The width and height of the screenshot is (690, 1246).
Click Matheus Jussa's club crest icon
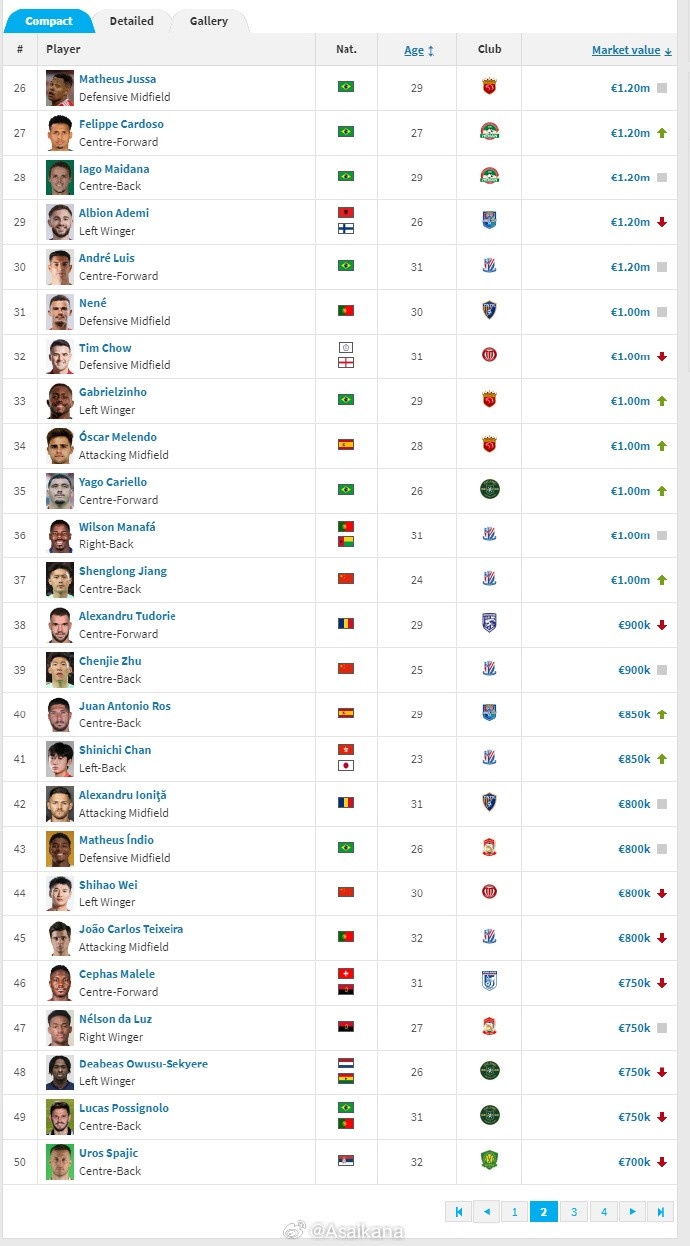click(x=489, y=87)
